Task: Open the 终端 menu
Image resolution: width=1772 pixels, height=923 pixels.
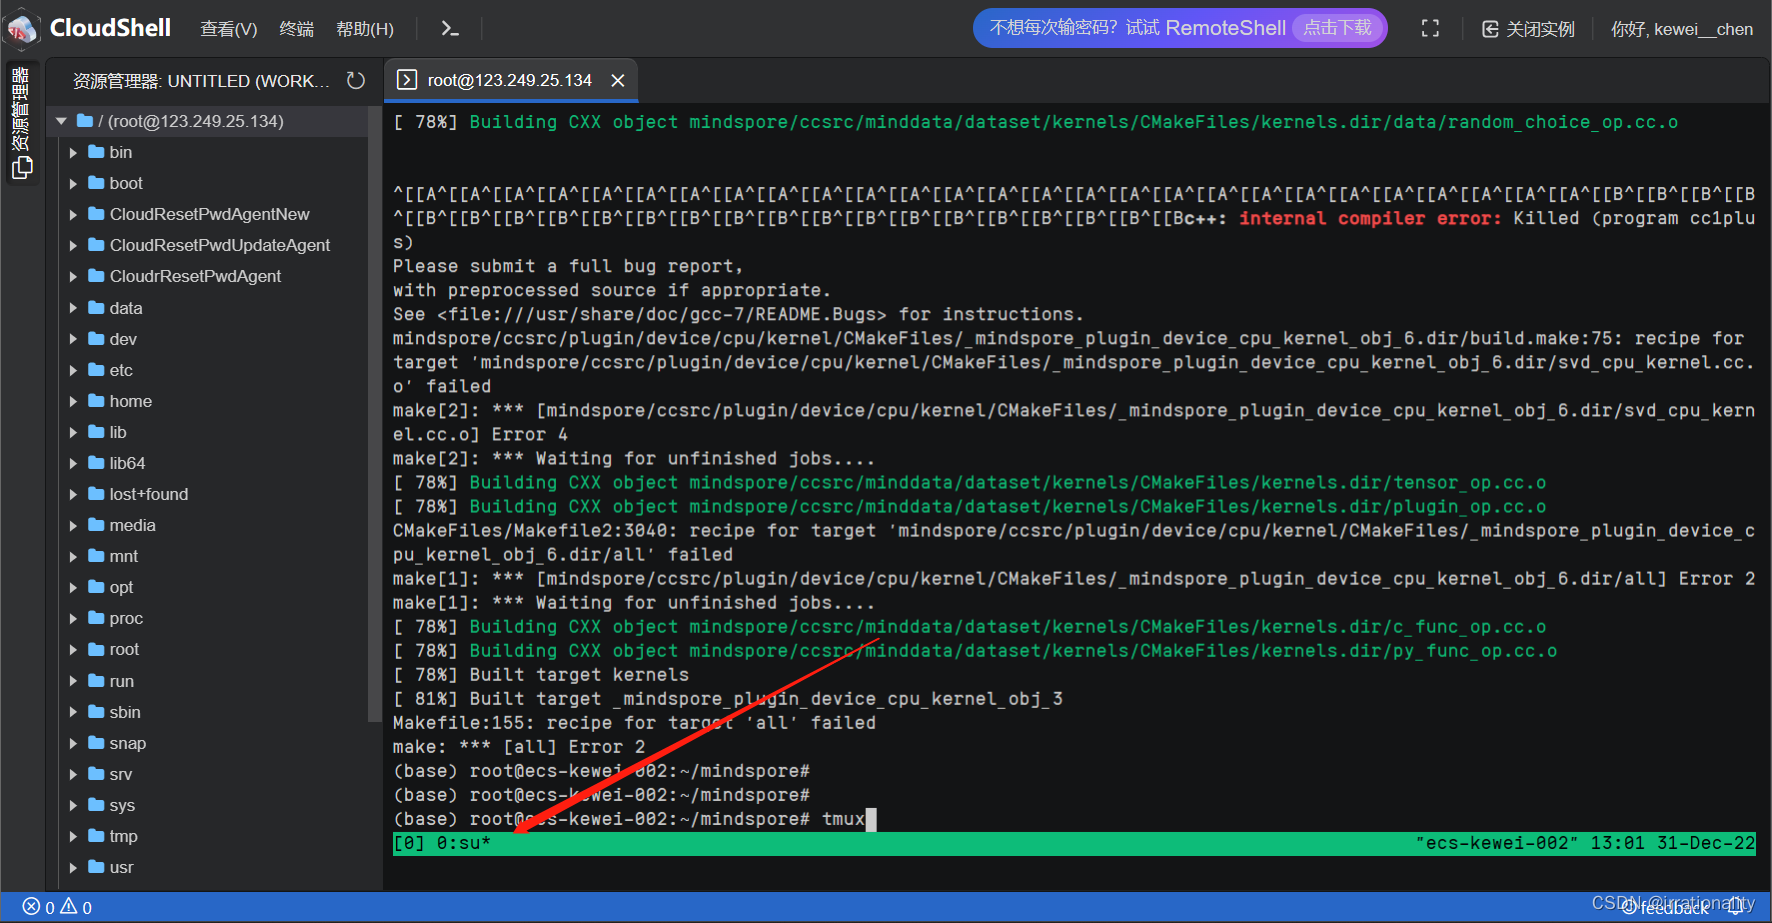Action: point(296,29)
